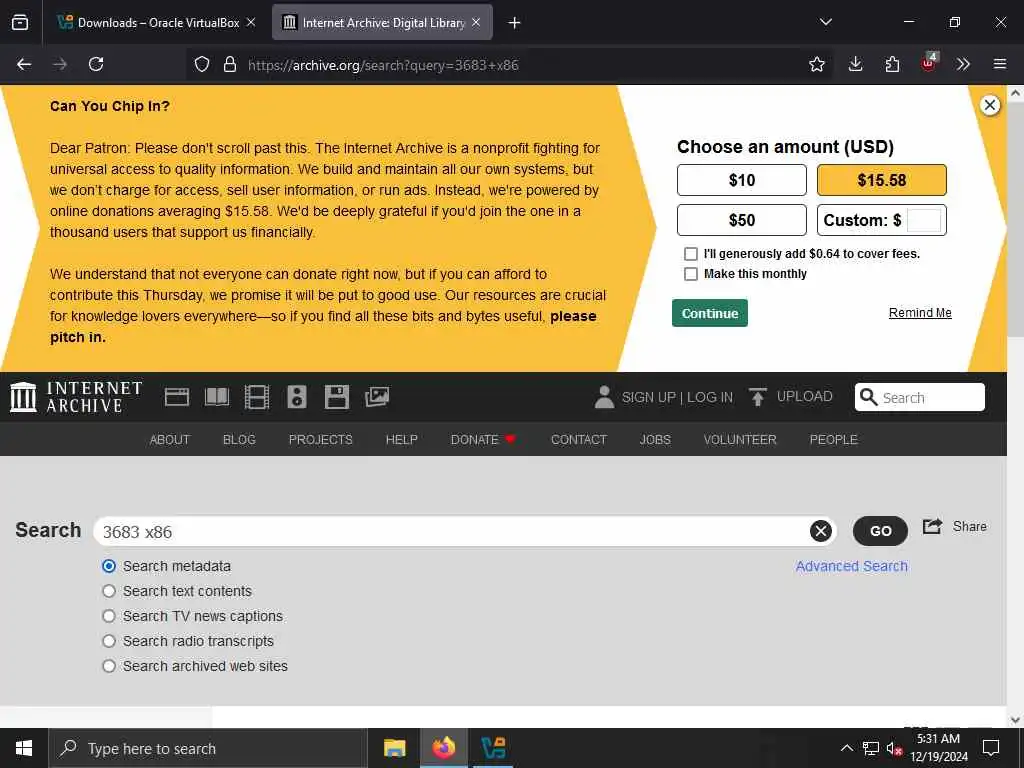Open Firefox View tab icon
The width and height of the screenshot is (1024, 768).
20,23
